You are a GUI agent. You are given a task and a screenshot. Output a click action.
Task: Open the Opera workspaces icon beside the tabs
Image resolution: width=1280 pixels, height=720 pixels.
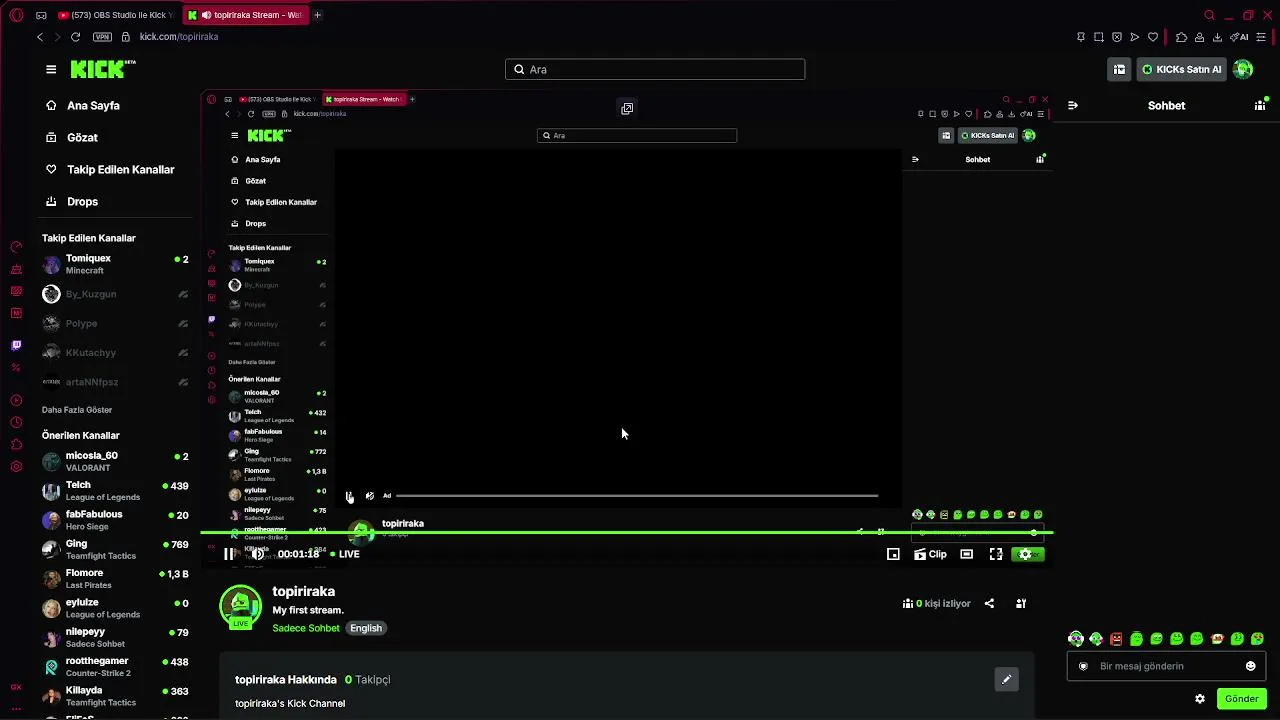41,15
